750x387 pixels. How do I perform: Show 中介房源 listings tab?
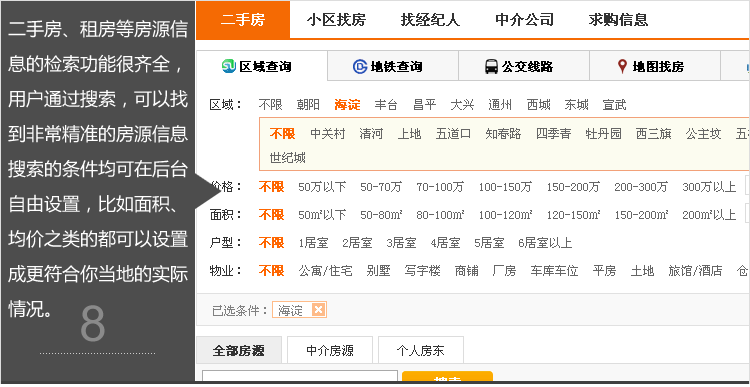[330, 351]
